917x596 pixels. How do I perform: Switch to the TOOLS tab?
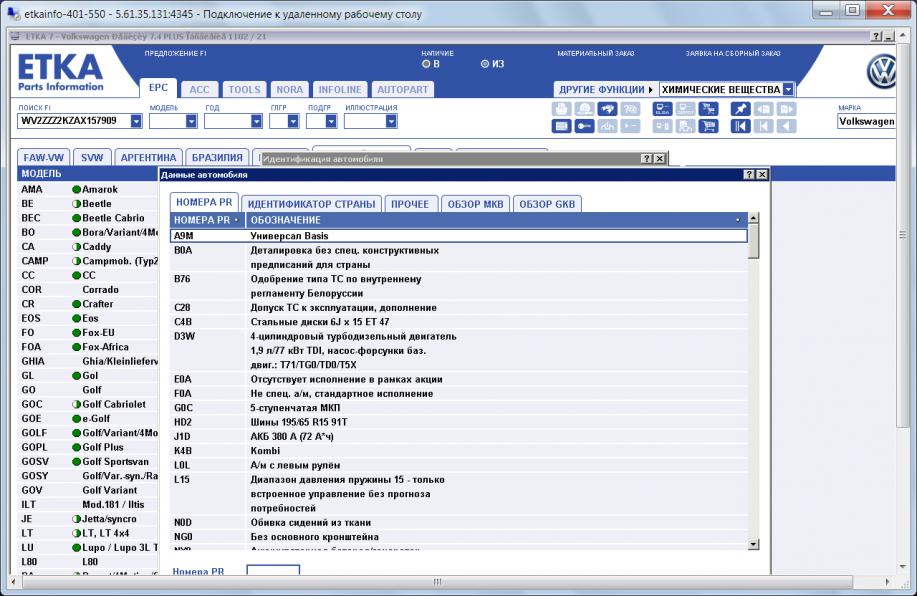tap(244, 89)
